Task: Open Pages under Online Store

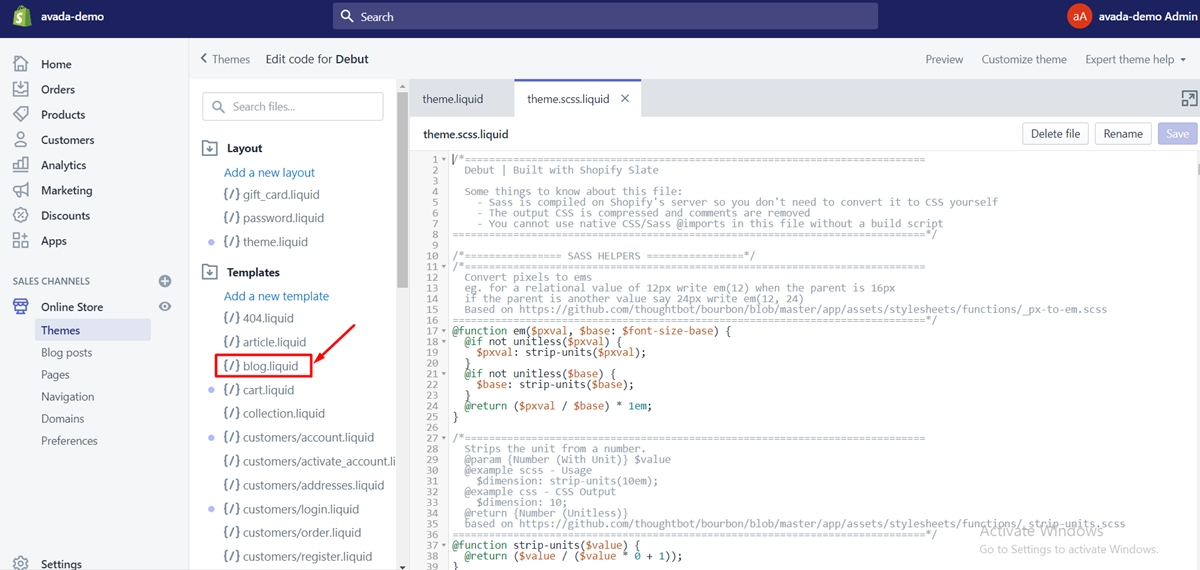Action: pyautogui.click(x=56, y=374)
